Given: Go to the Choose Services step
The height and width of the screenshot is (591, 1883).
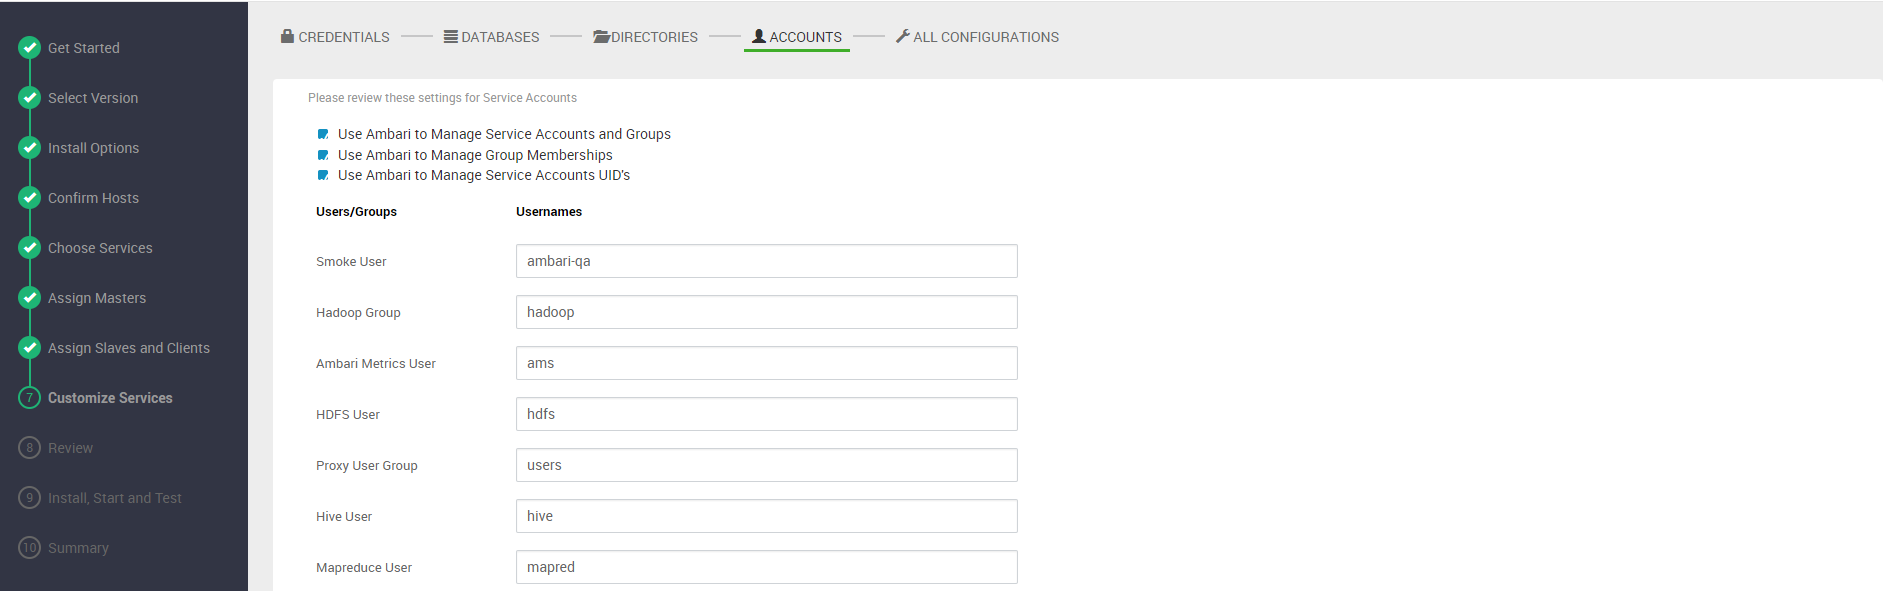Looking at the screenshot, I should (x=100, y=248).
